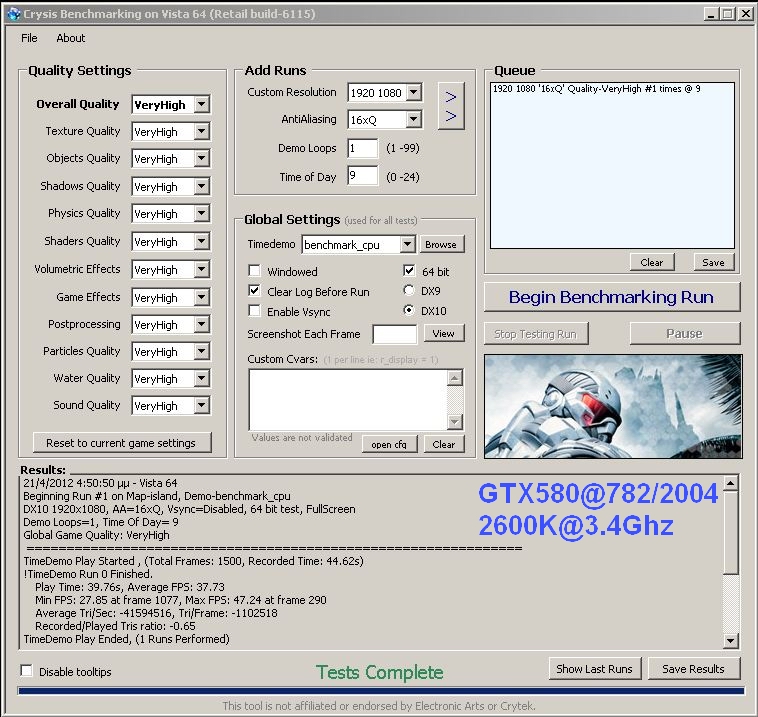Open the Sound Quality dropdown
Screen dimensions: 758x717
pos(202,406)
